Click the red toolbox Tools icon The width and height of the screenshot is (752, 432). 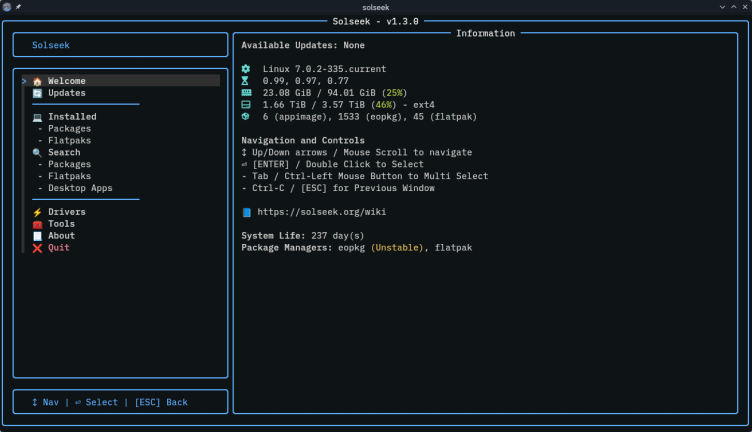(x=37, y=224)
